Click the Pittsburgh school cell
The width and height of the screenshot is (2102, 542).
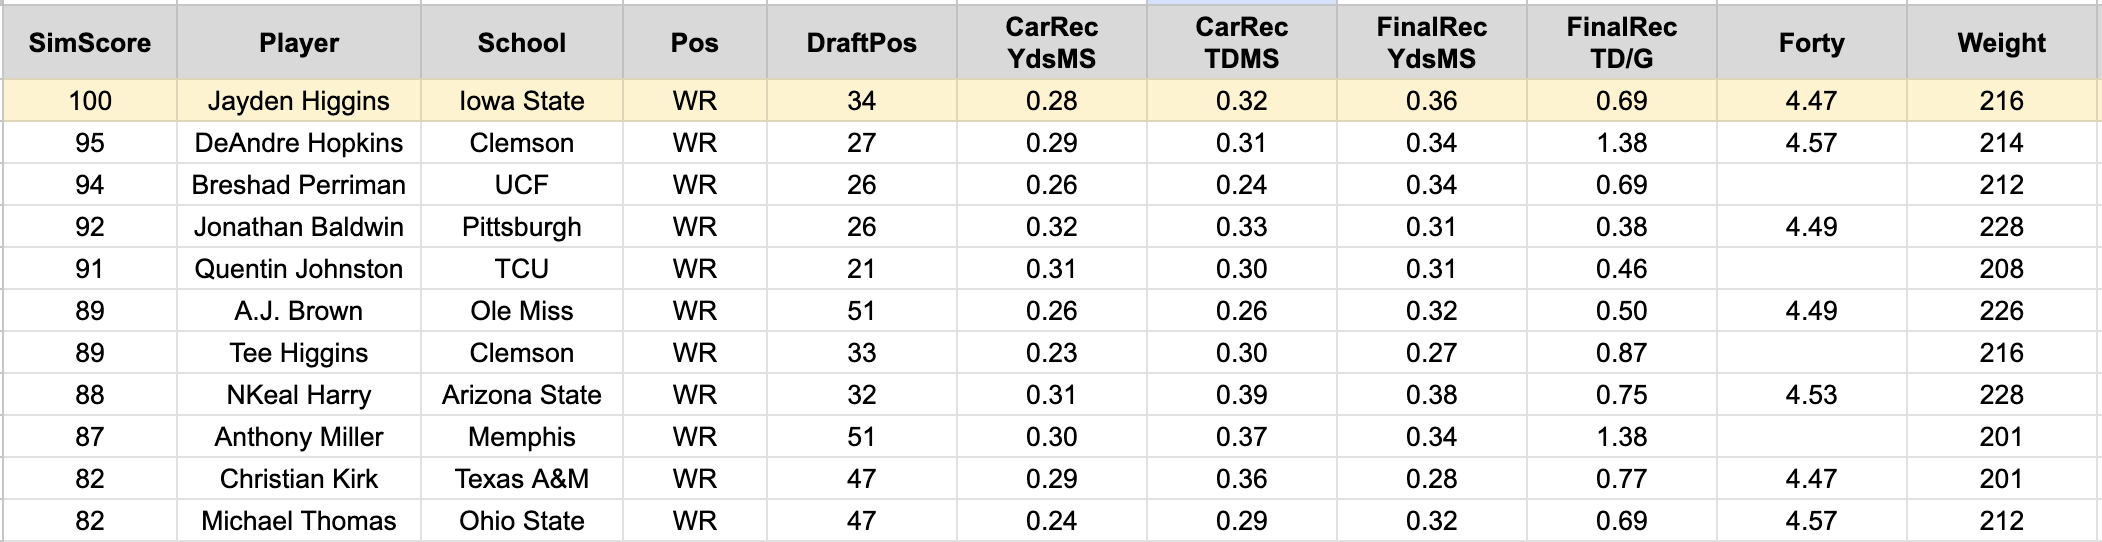522,227
